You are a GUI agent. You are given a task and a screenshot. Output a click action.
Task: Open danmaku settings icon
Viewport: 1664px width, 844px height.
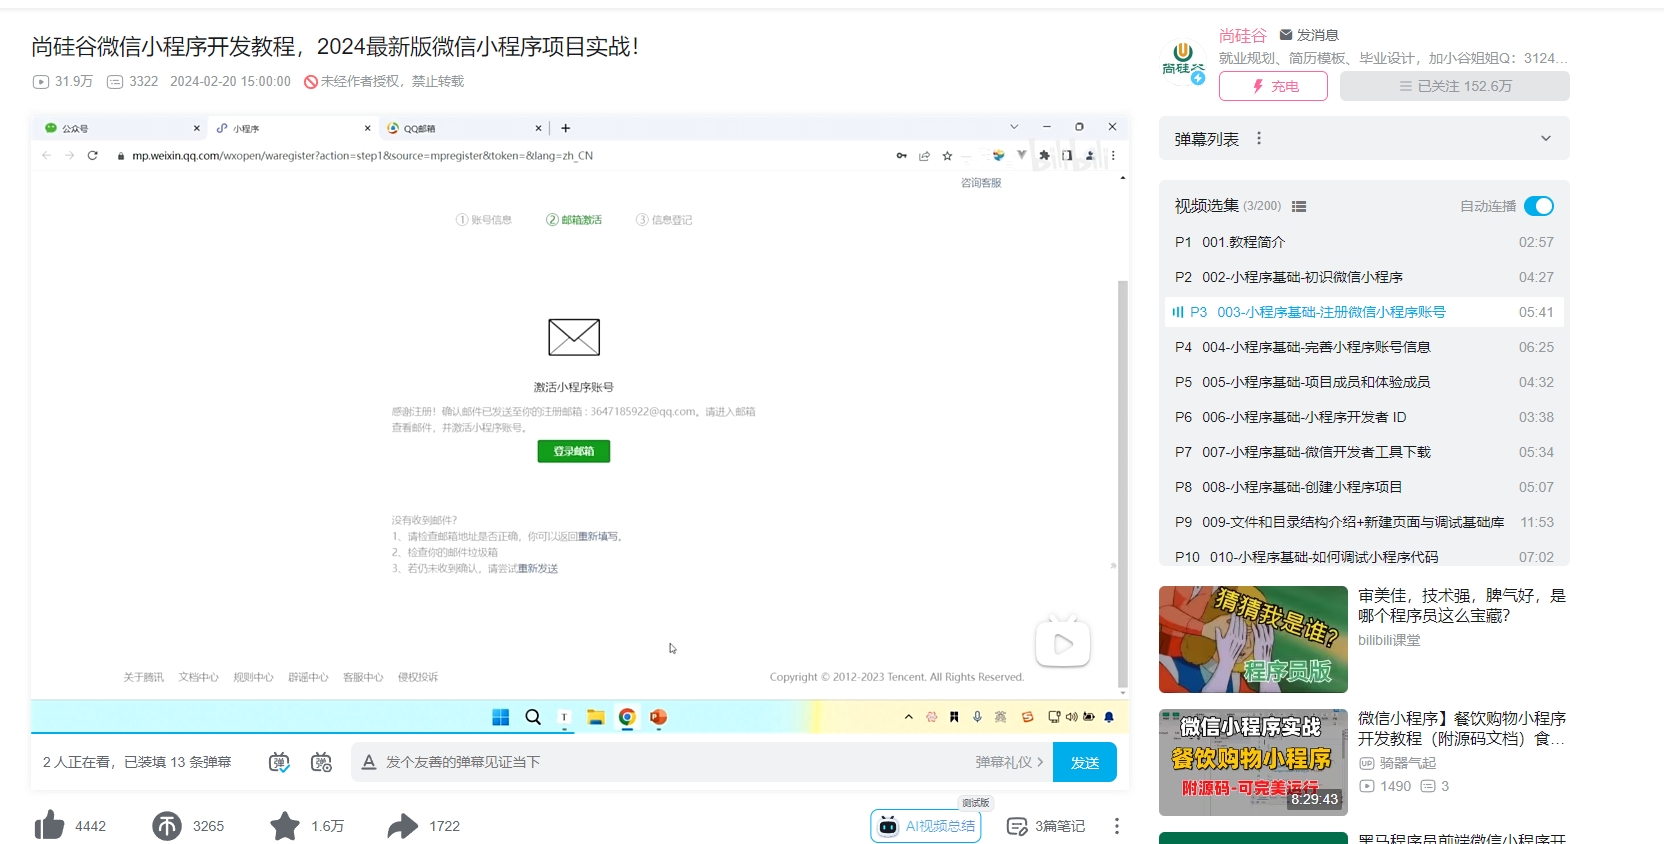(321, 762)
